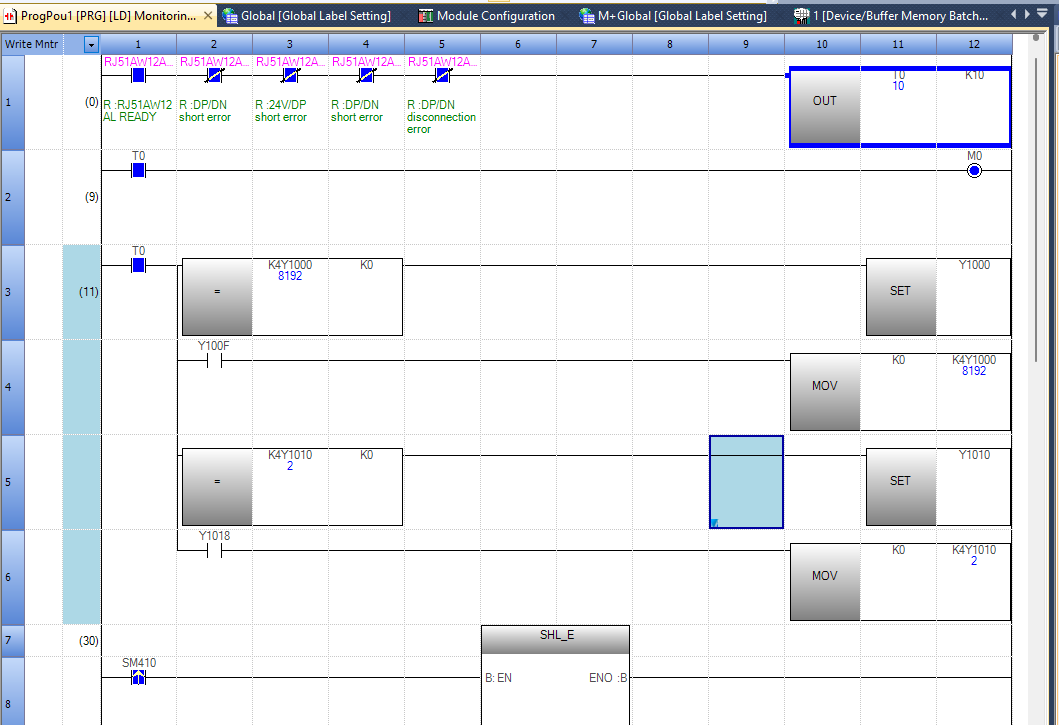Open the Write Mntr dropdown arrow

[x=91, y=45]
